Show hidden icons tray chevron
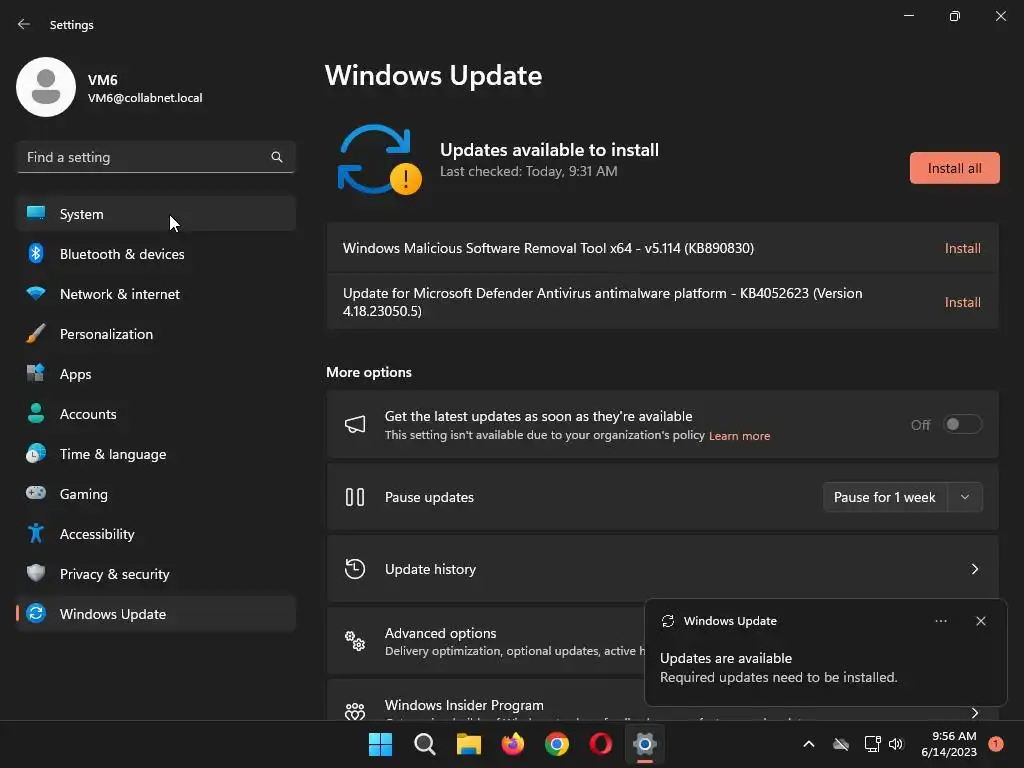This screenshot has width=1024, height=768. pos(808,744)
